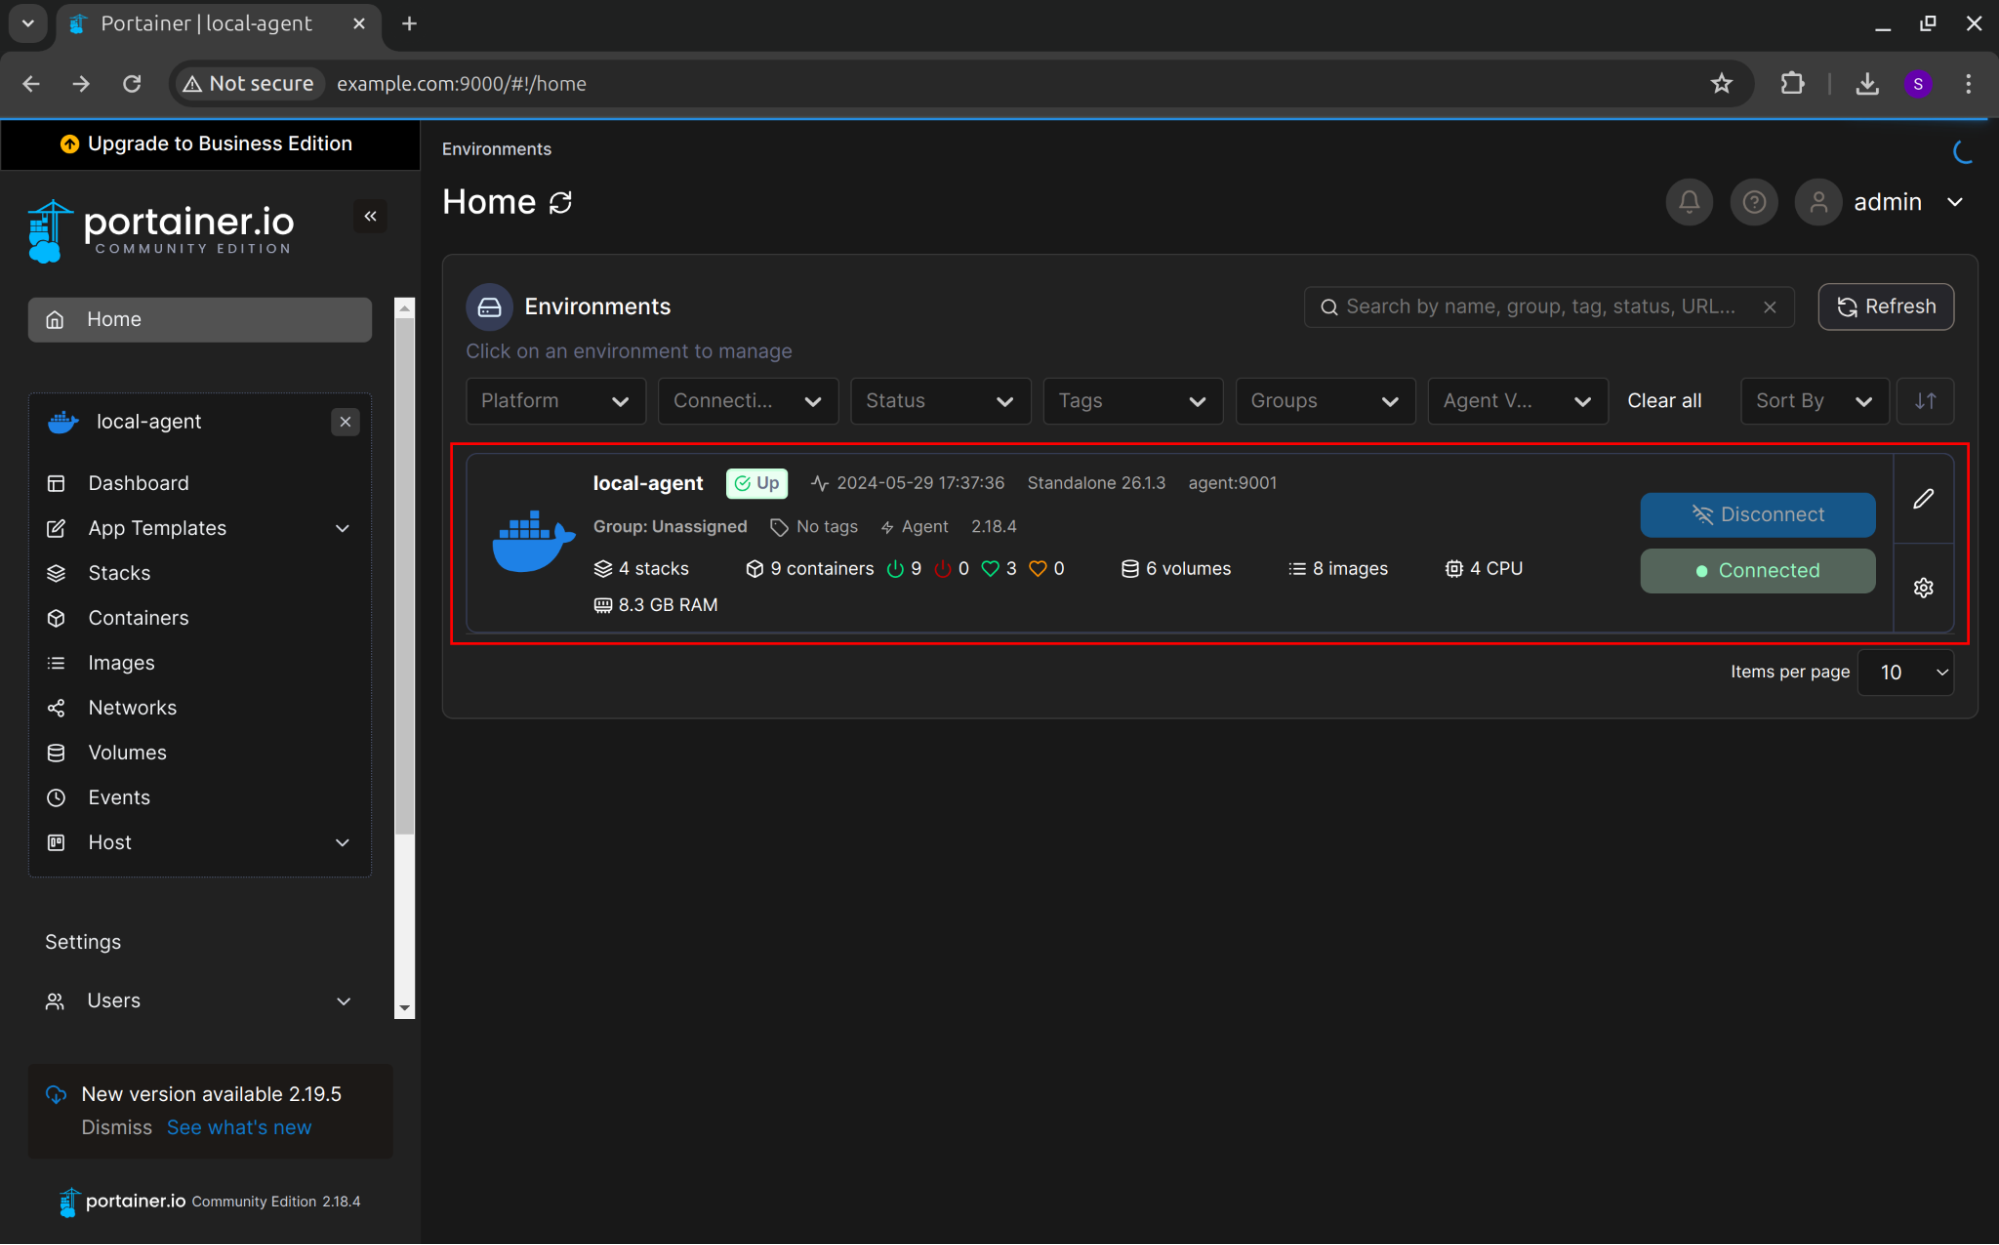This screenshot has width=1999, height=1245.
Task: Expand the Users settings submenu
Action: (x=343, y=1001)
